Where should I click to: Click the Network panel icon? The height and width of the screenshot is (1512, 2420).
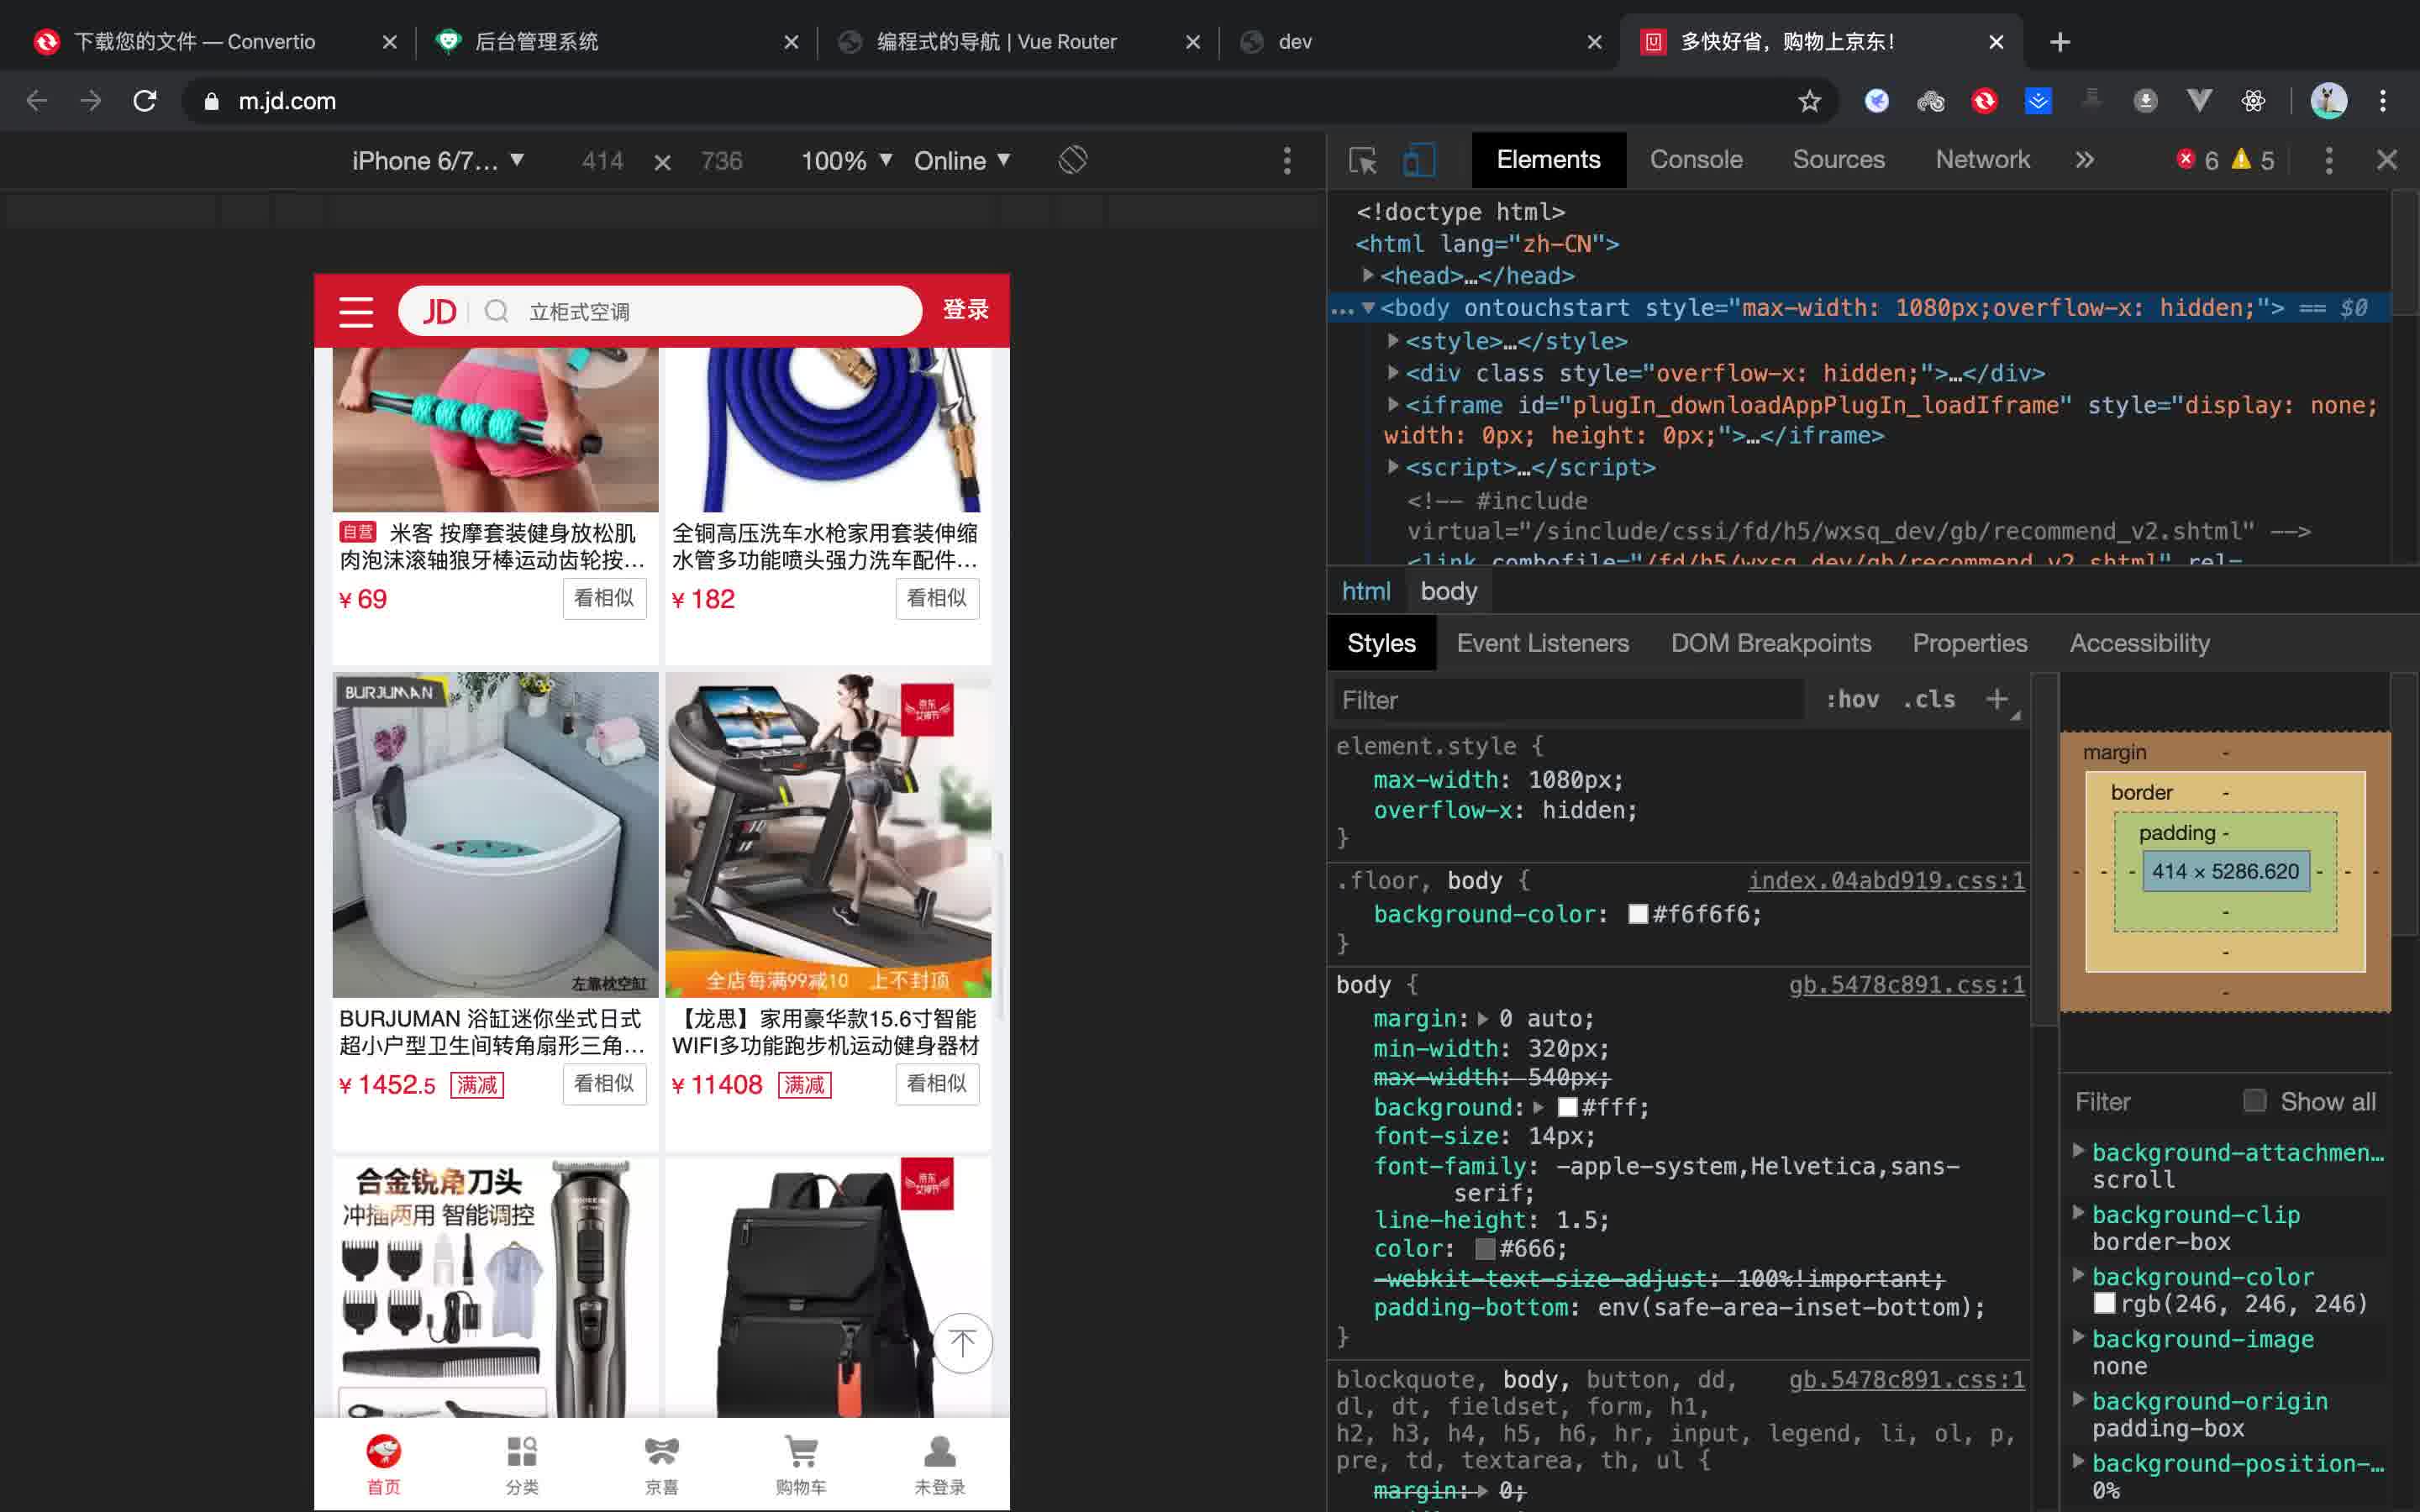(x=1983, y=159)
